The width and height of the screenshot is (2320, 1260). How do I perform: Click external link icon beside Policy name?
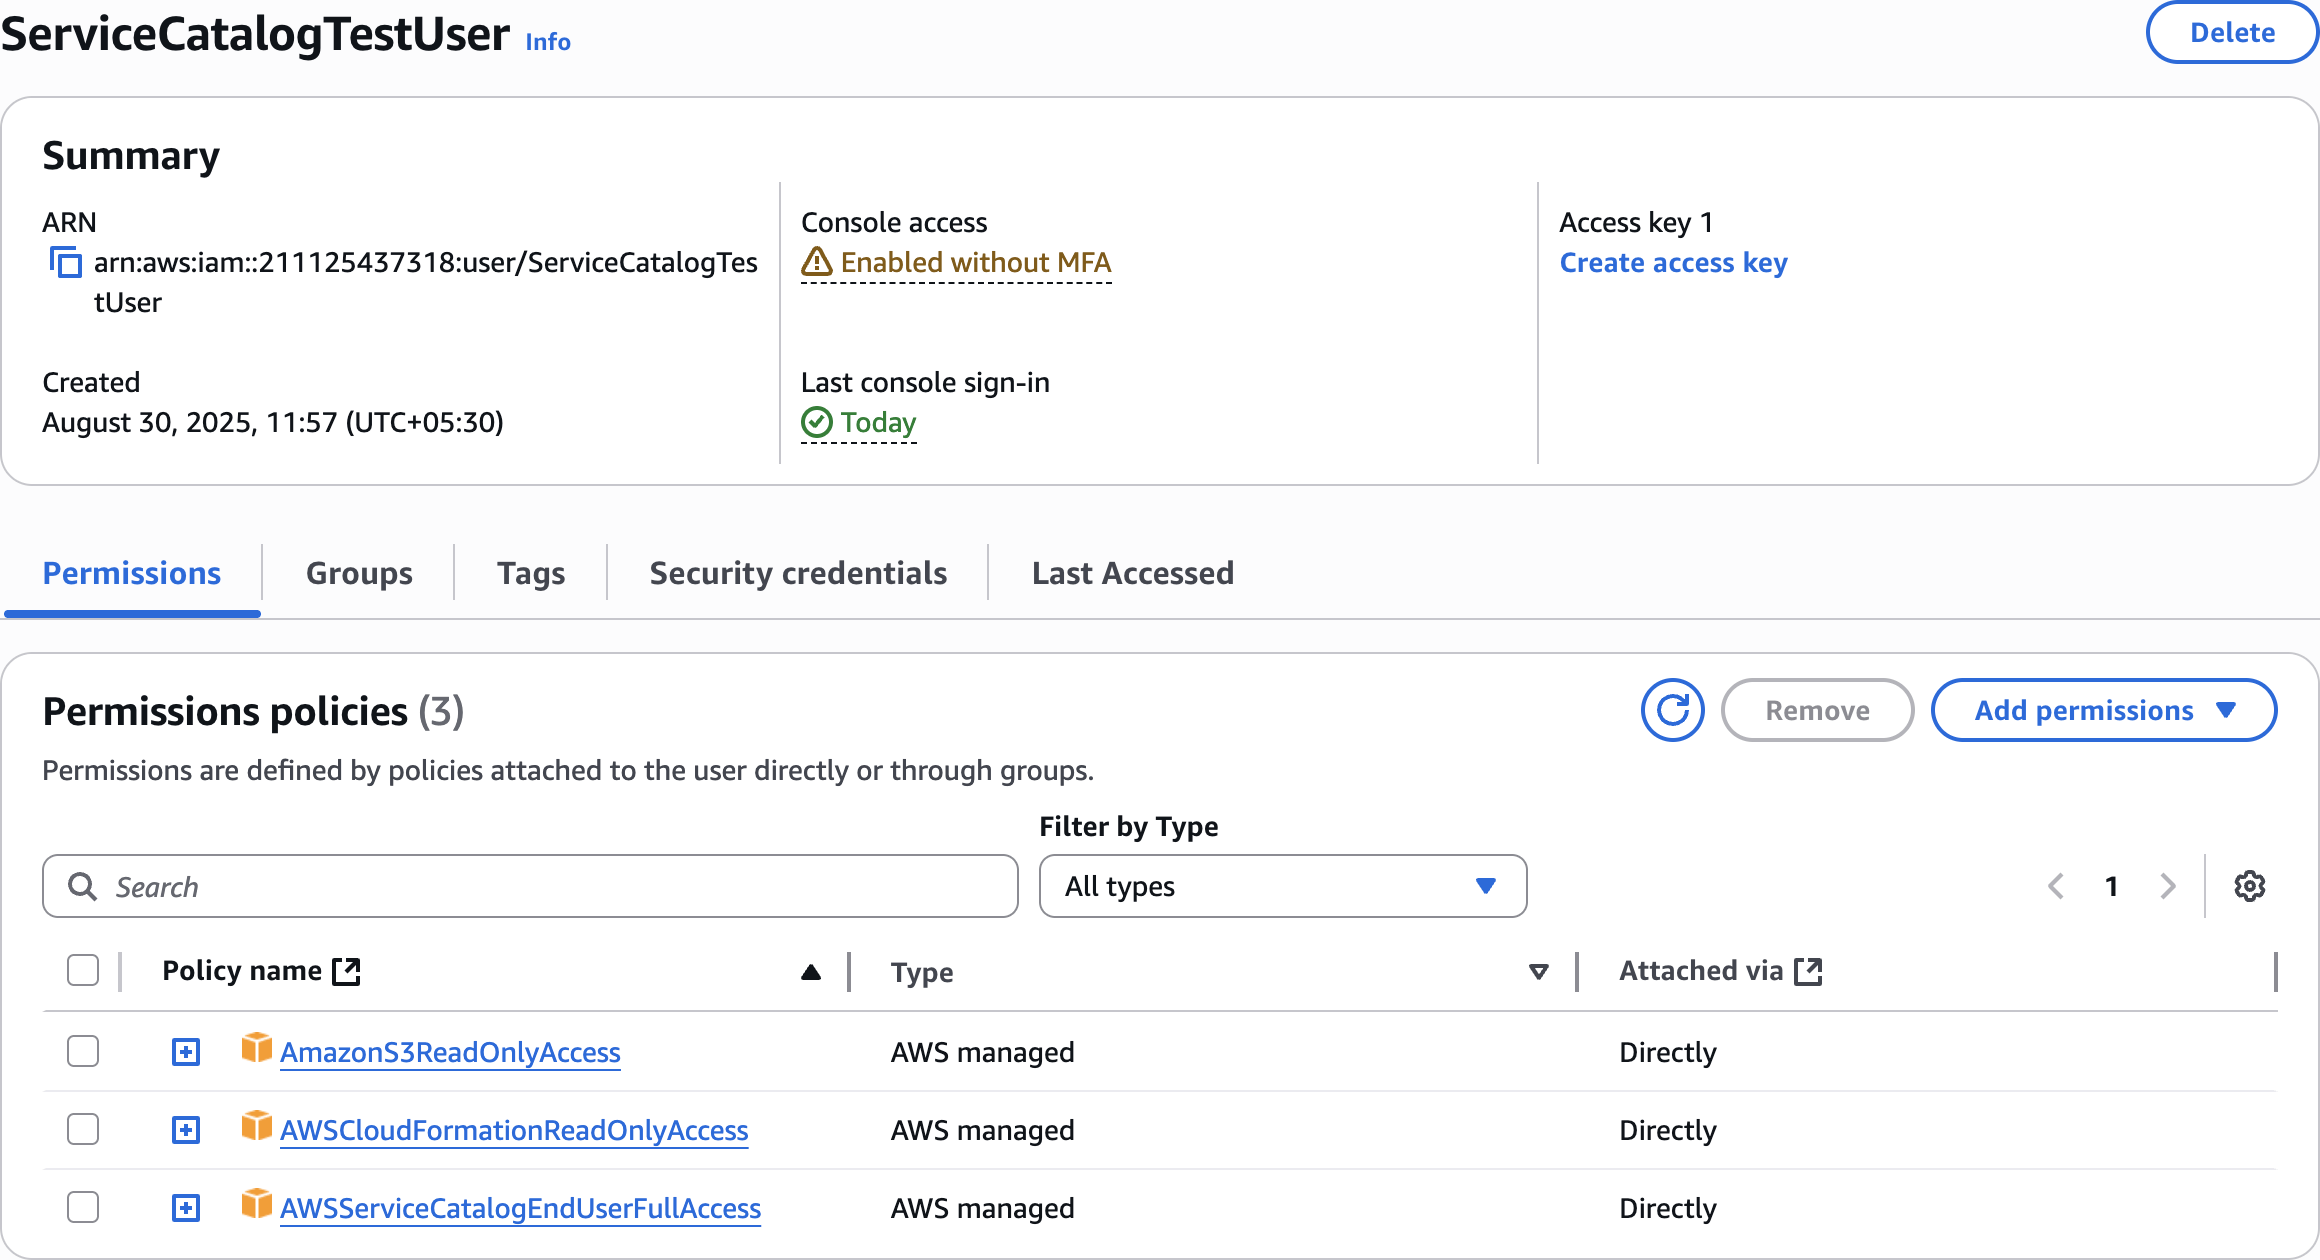click(x=346, y=971)
